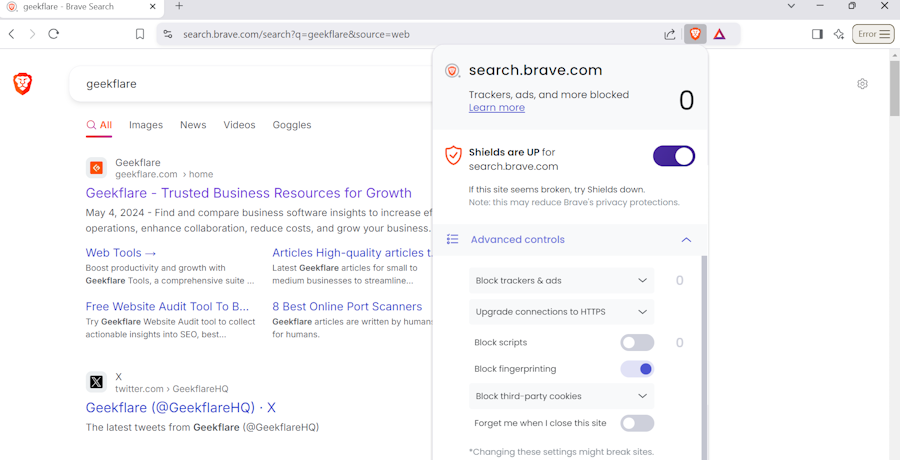The width and height of the screenshot is (900, 460).
Task: Disable the Block fingerprinting toggle
Action: click(637, 369)
